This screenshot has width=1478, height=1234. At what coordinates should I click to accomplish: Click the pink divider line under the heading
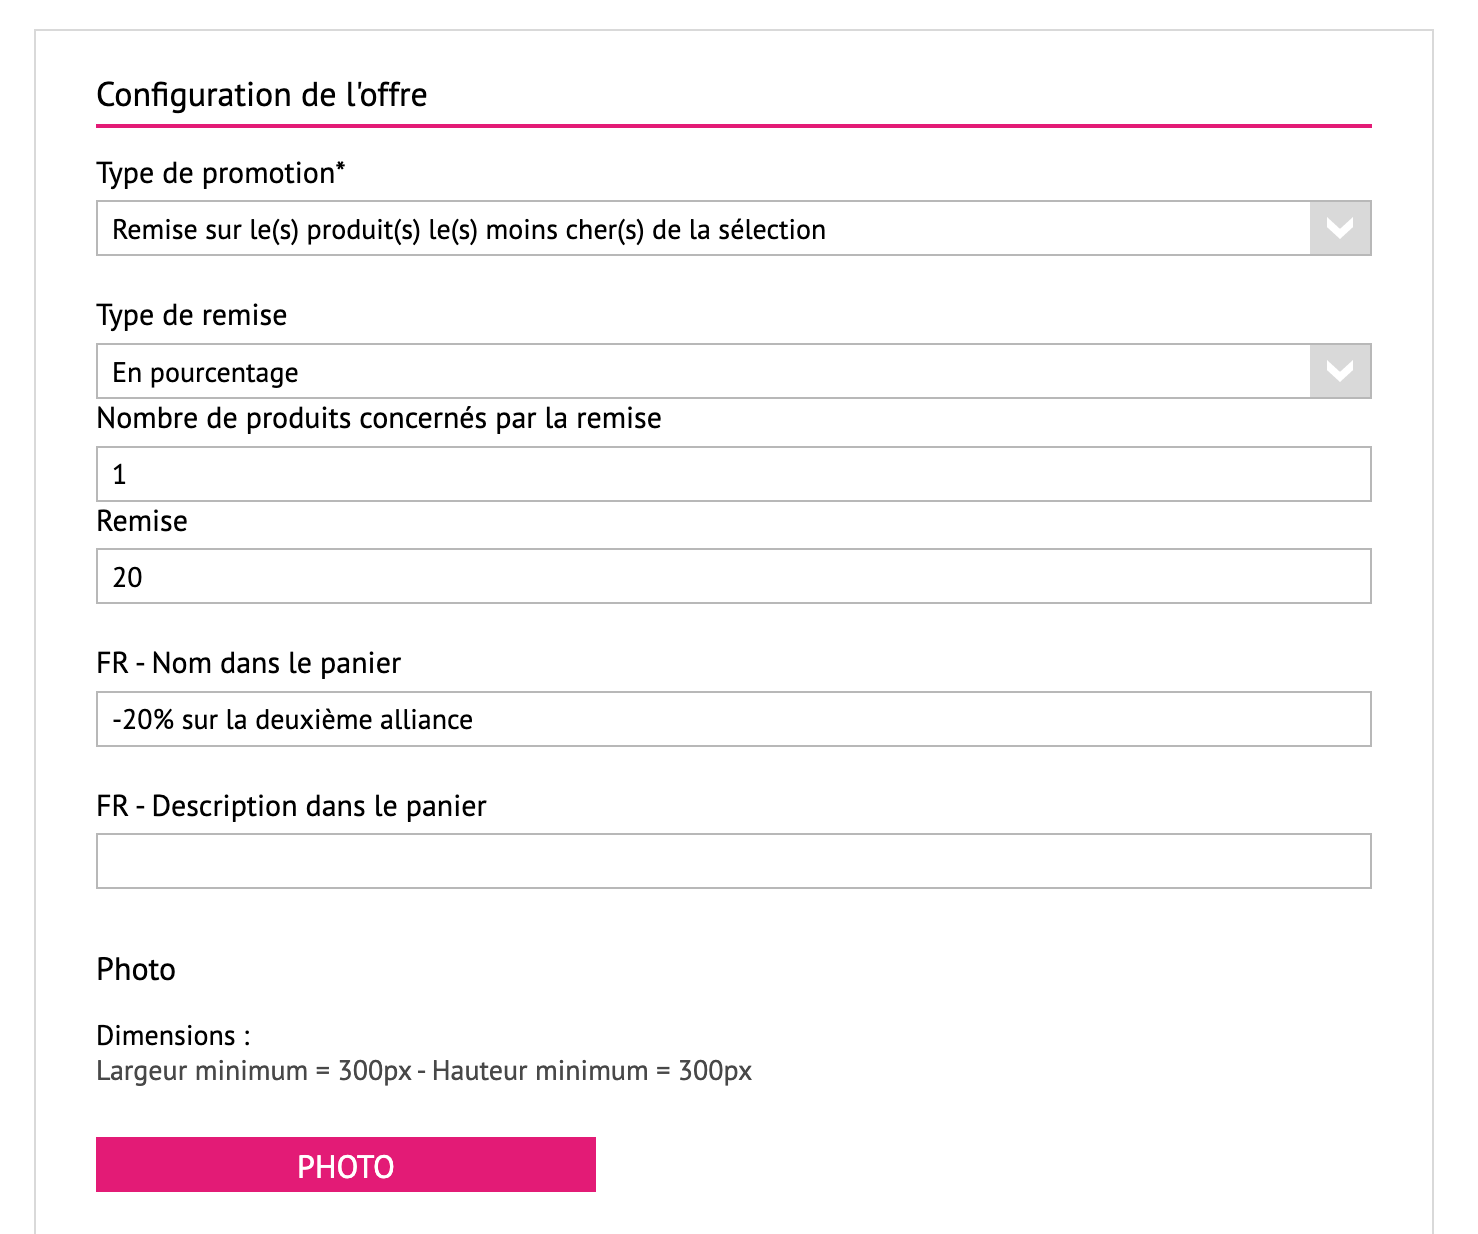click(x=733, y=126)
